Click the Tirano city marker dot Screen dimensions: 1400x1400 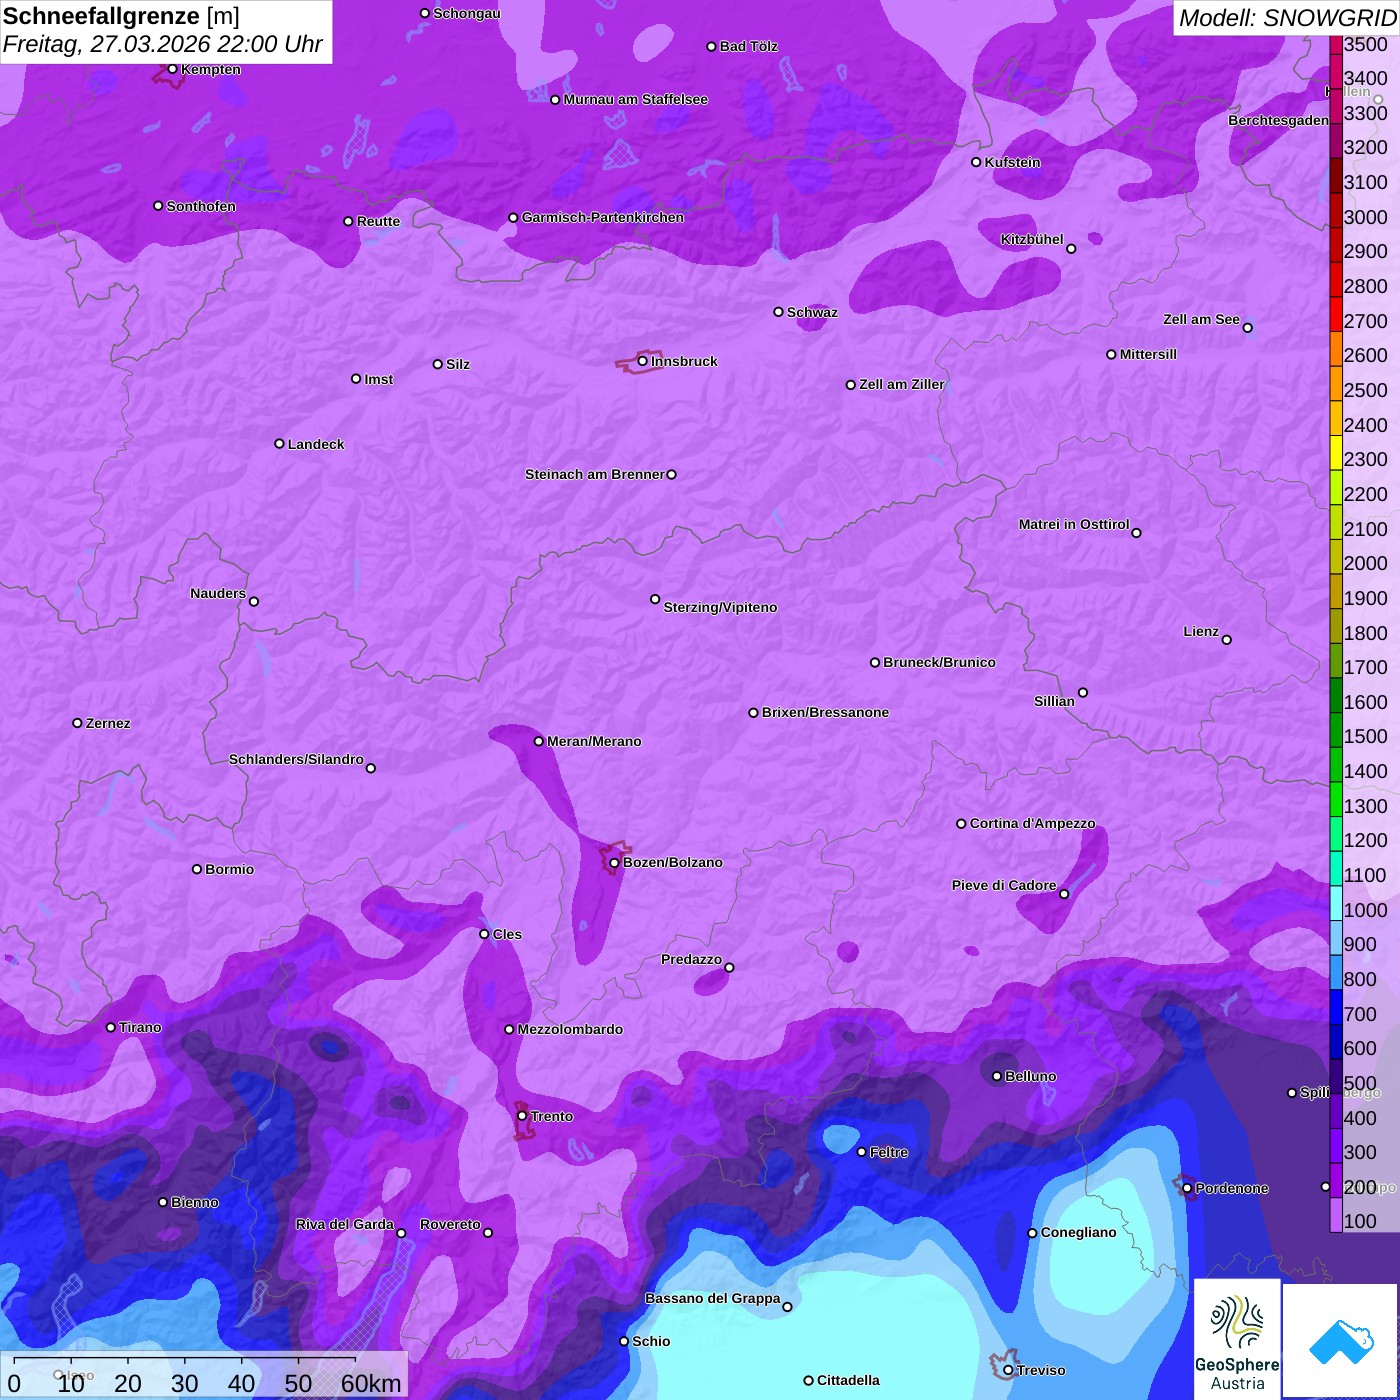click(x=111, y=1027)
